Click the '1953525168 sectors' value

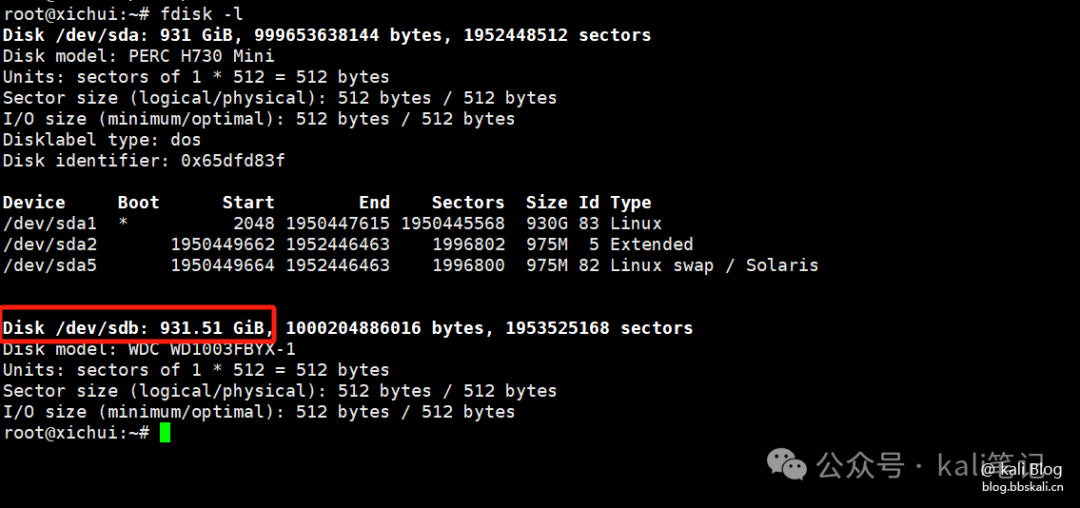tap(599, 328)
